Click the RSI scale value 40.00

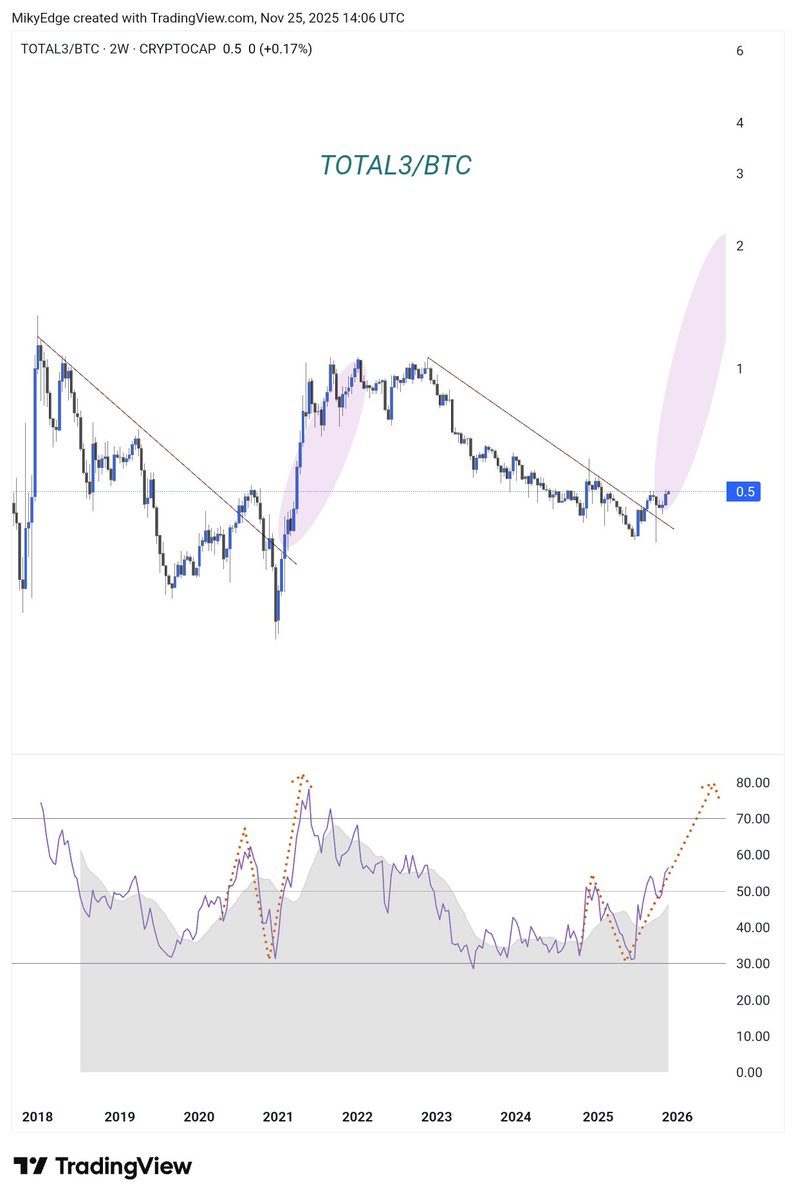tap(751, 927)
